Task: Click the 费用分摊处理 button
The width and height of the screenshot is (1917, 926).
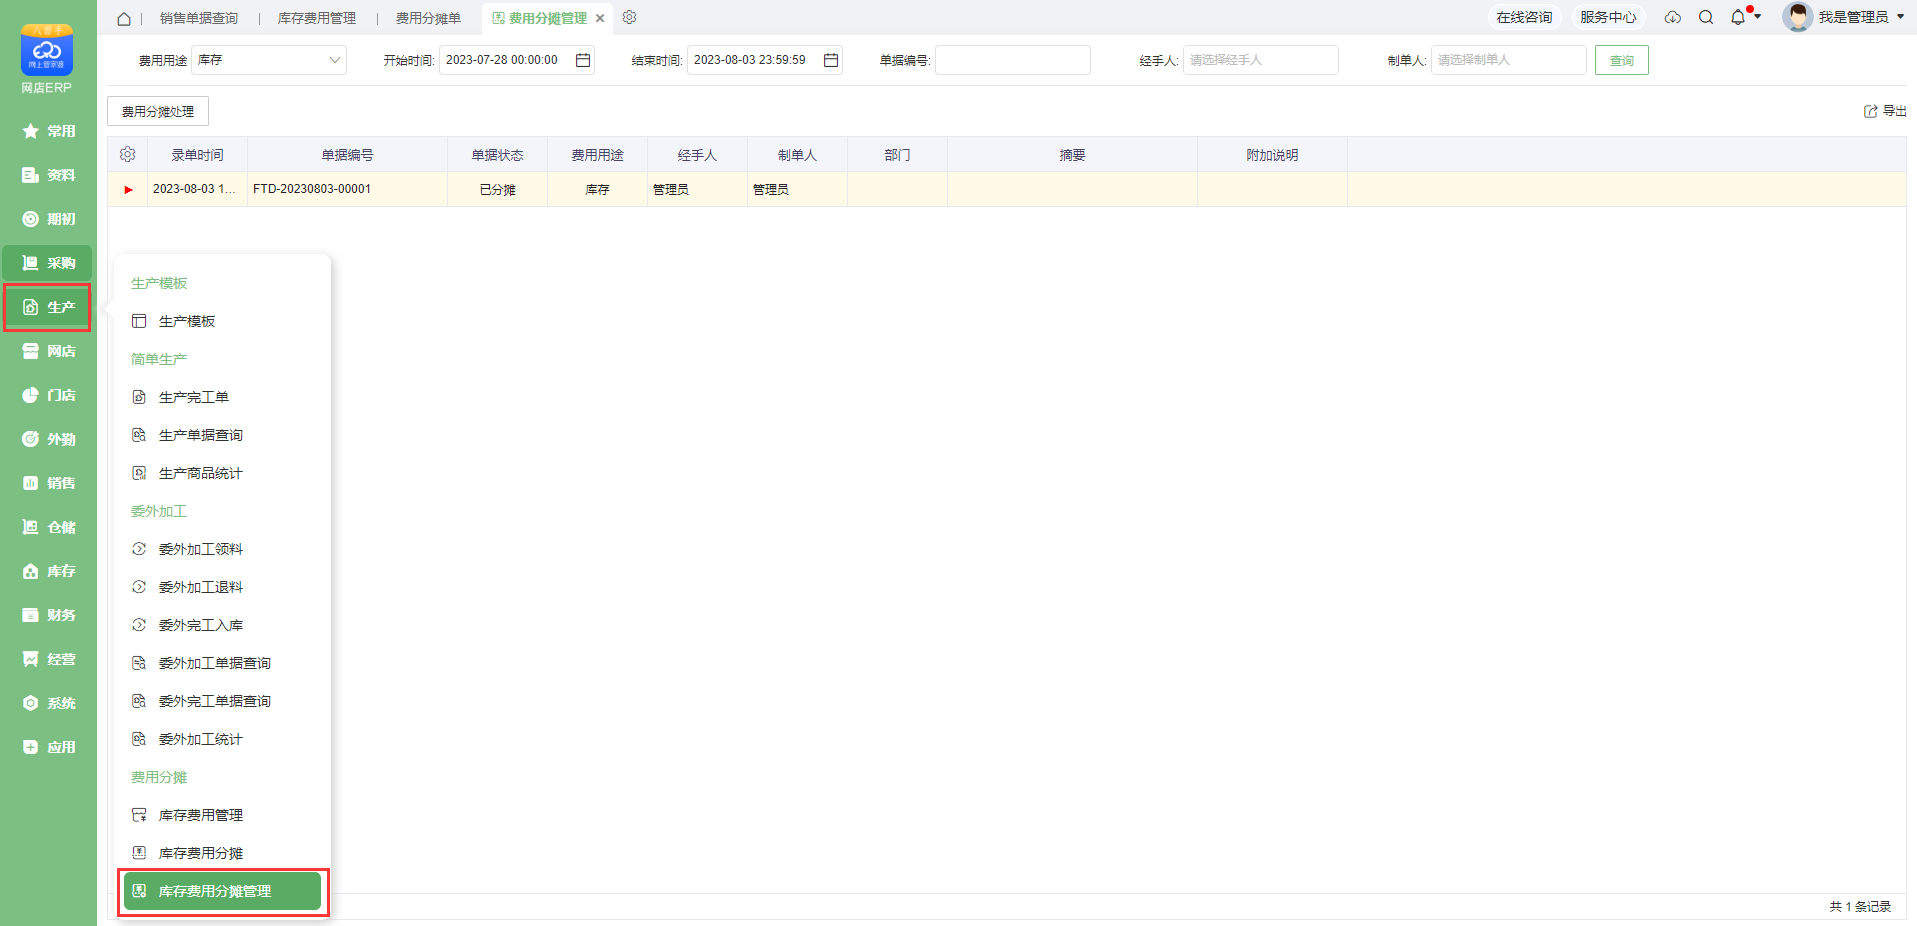Action: point(158,111)
